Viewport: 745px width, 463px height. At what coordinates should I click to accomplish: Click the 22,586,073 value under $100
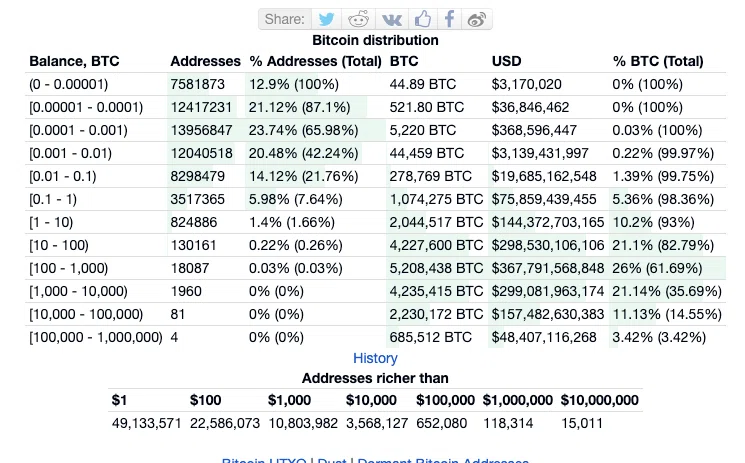225,423
